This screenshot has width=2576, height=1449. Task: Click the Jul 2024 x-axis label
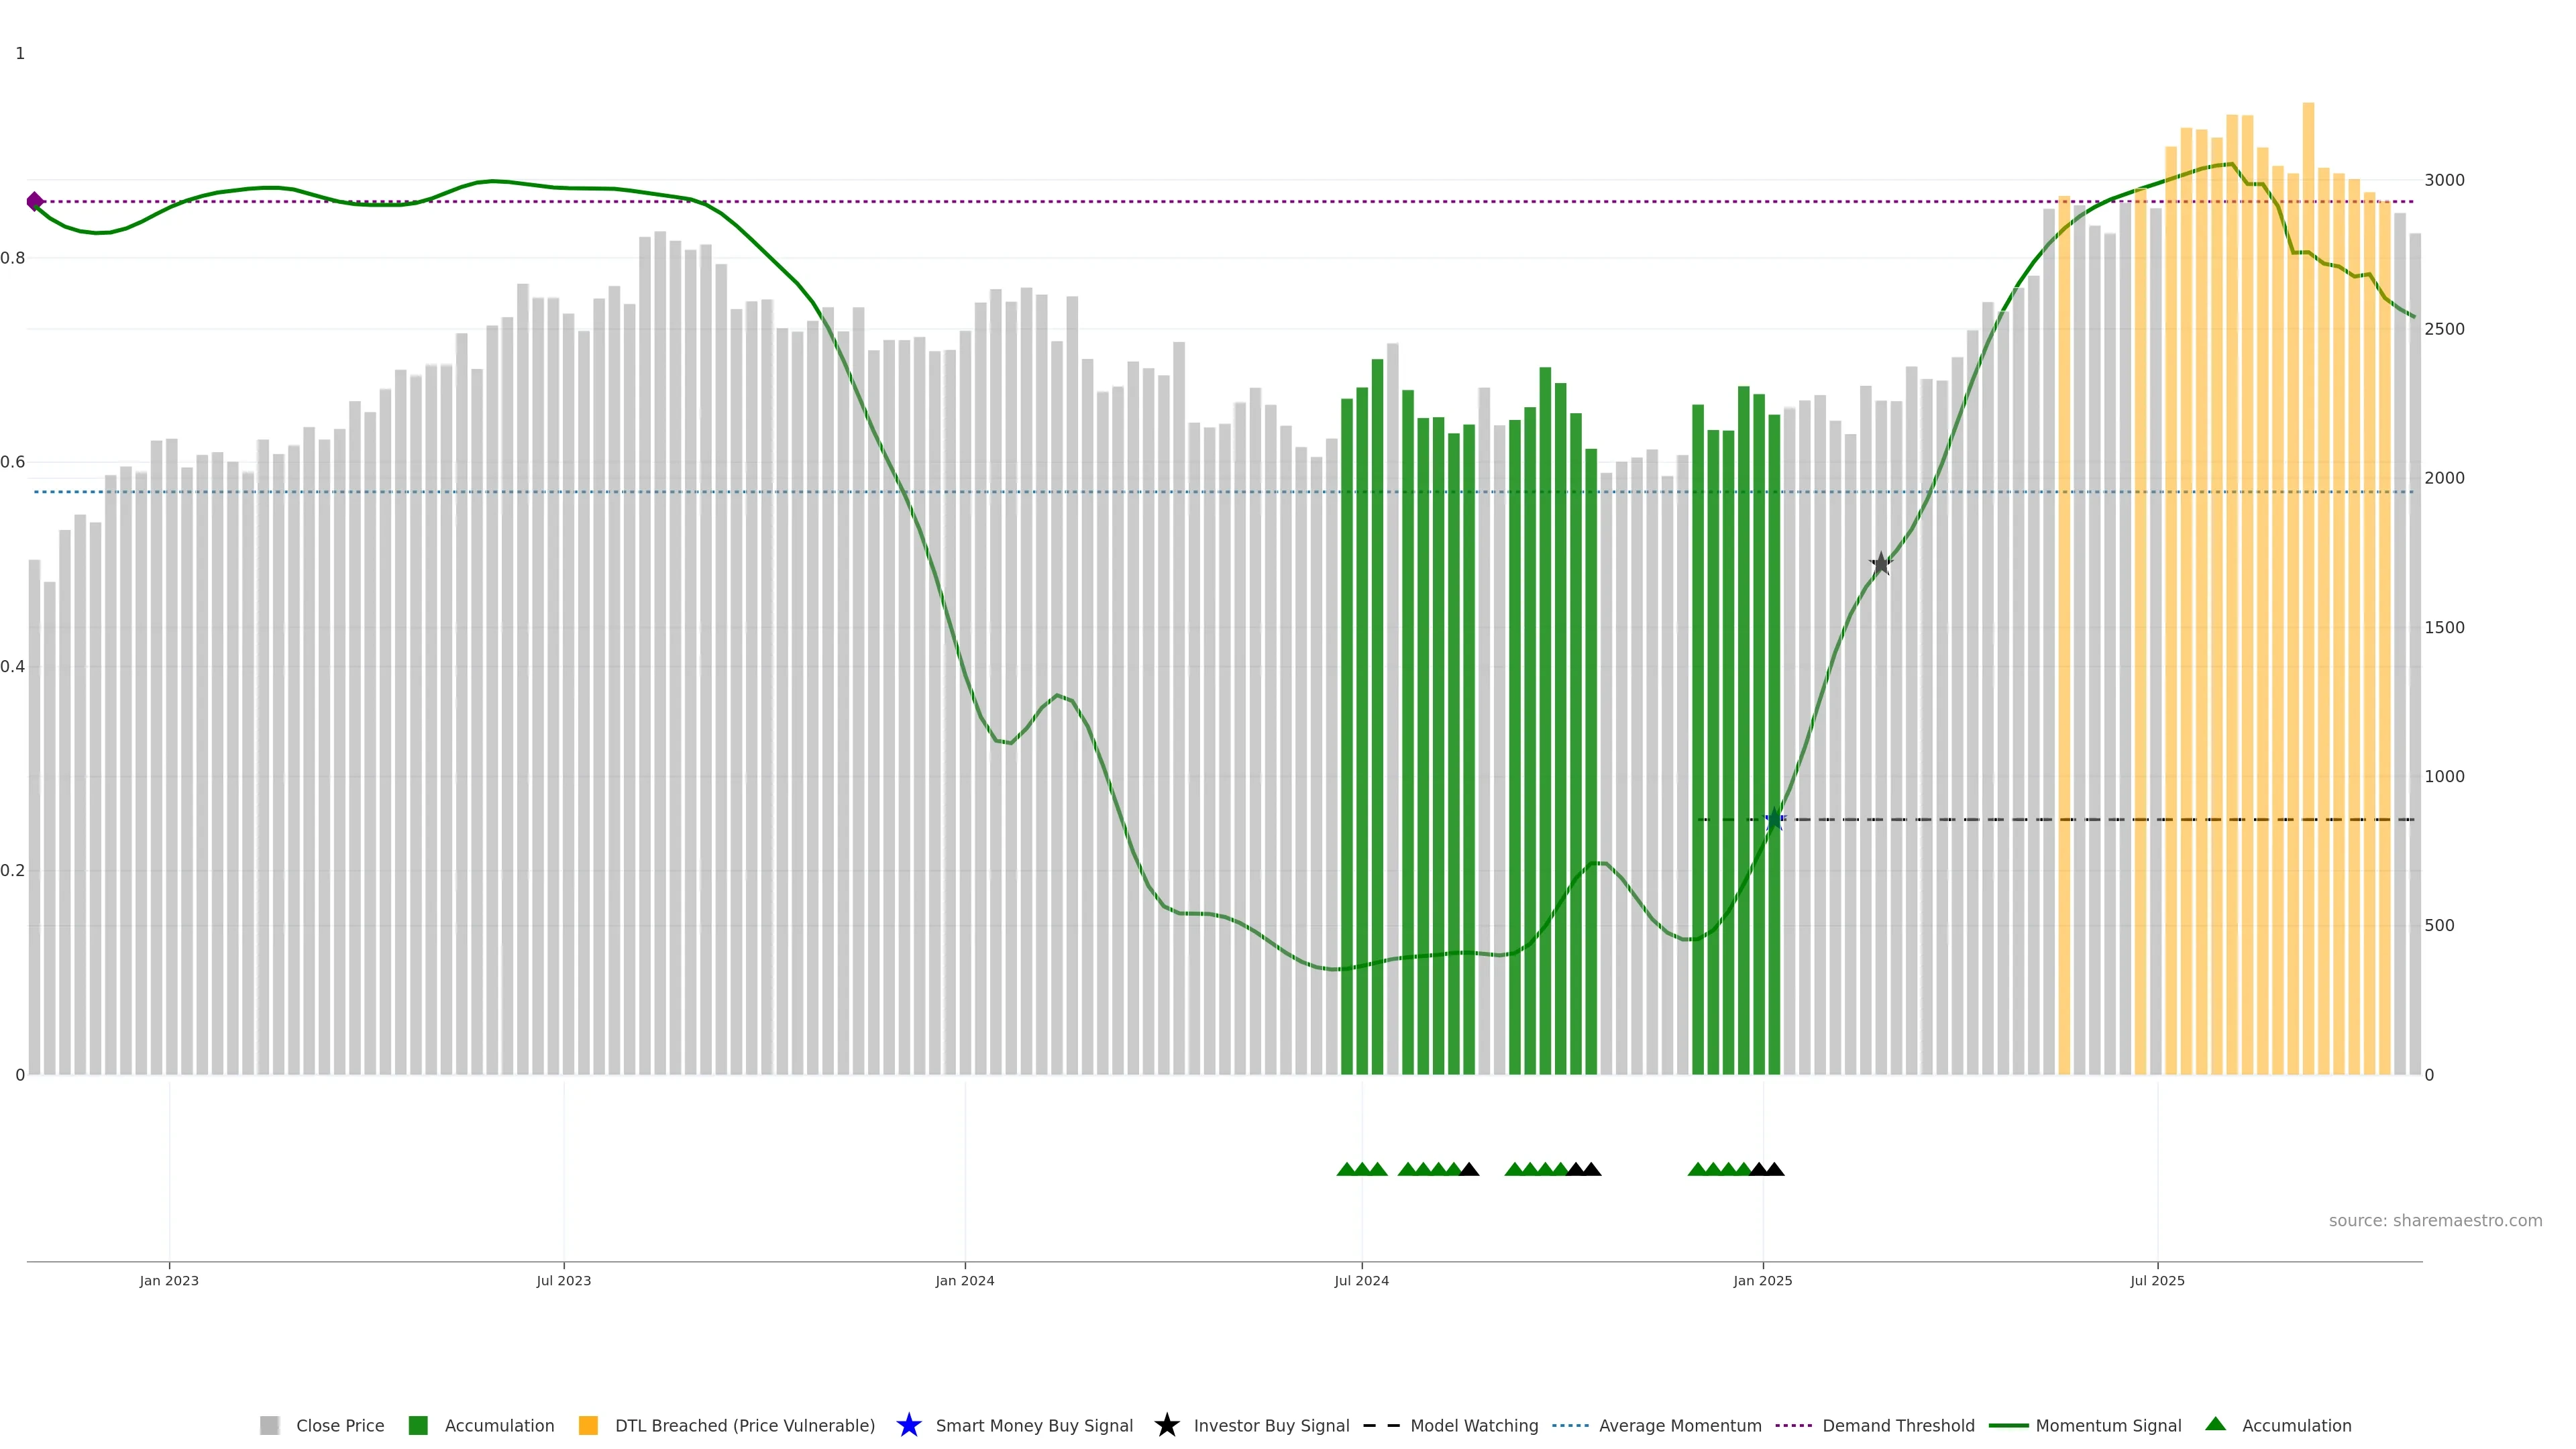pyautogui.click(x=1361, y=1280)
